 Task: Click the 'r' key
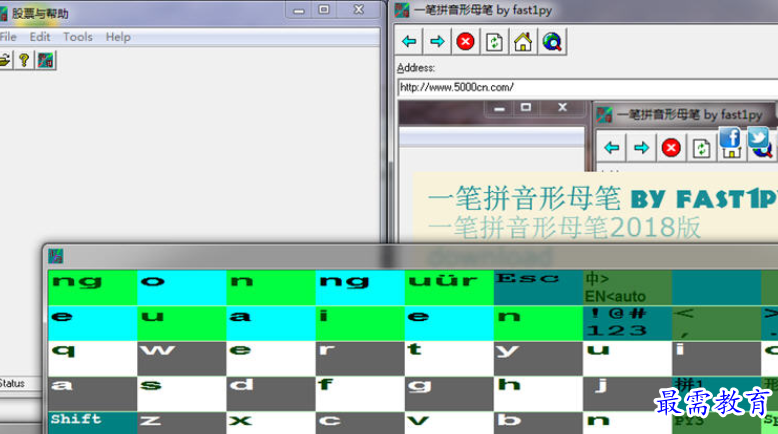pyautogui.click(x=360, y=358)
